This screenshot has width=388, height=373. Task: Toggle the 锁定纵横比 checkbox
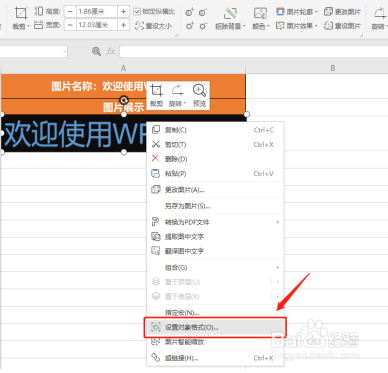point(137,12)
